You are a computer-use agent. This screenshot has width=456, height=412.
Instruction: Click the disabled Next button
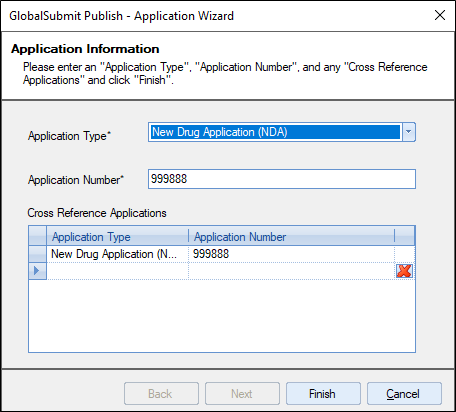point(242,394)
